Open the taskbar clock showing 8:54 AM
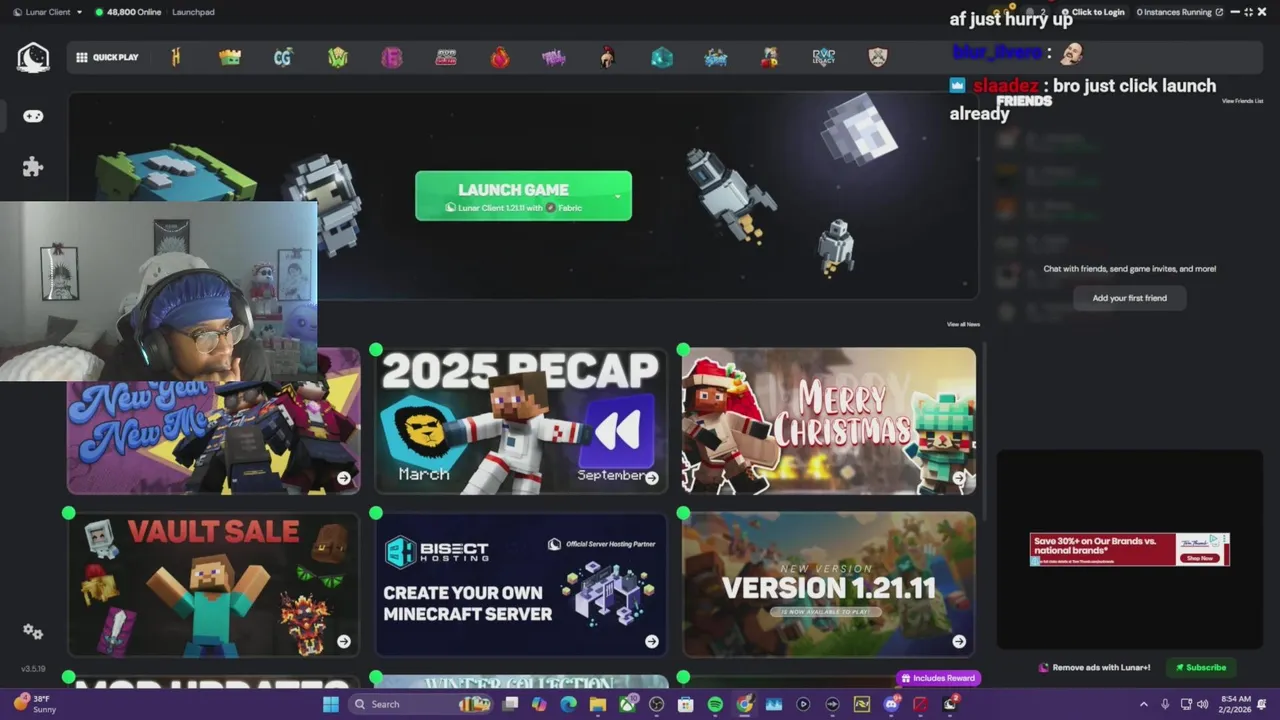1280x720 pixels. [1235, 704]
